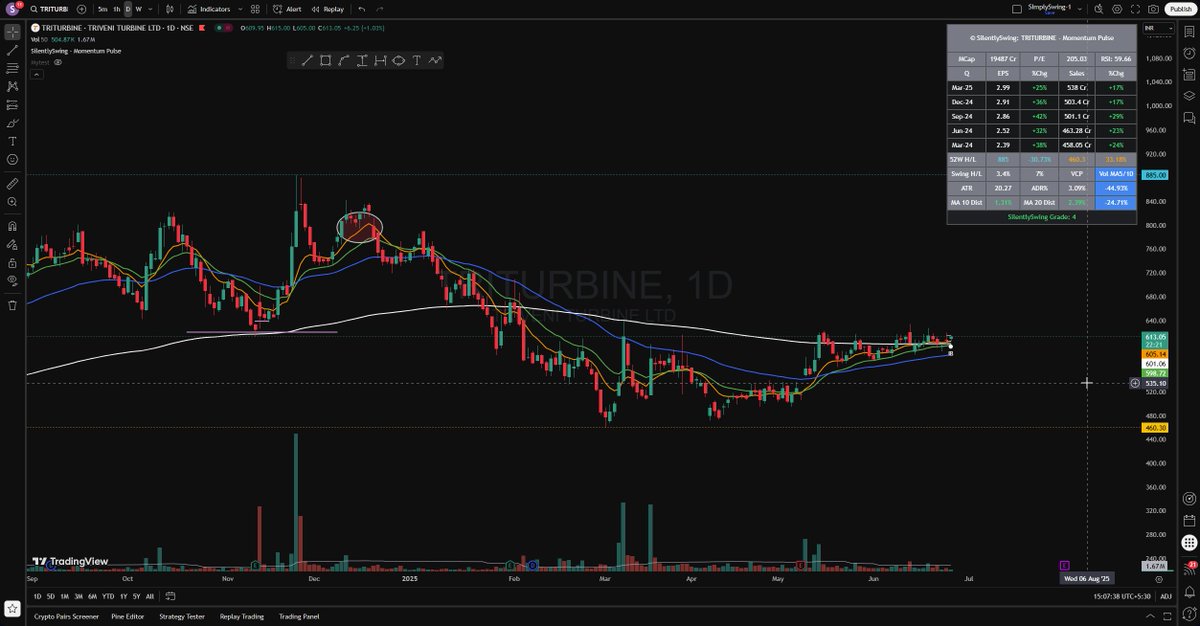The height and width of the screenshot is (626, 1200).
Task: Undo the last chart action
Action: point(362,9)
